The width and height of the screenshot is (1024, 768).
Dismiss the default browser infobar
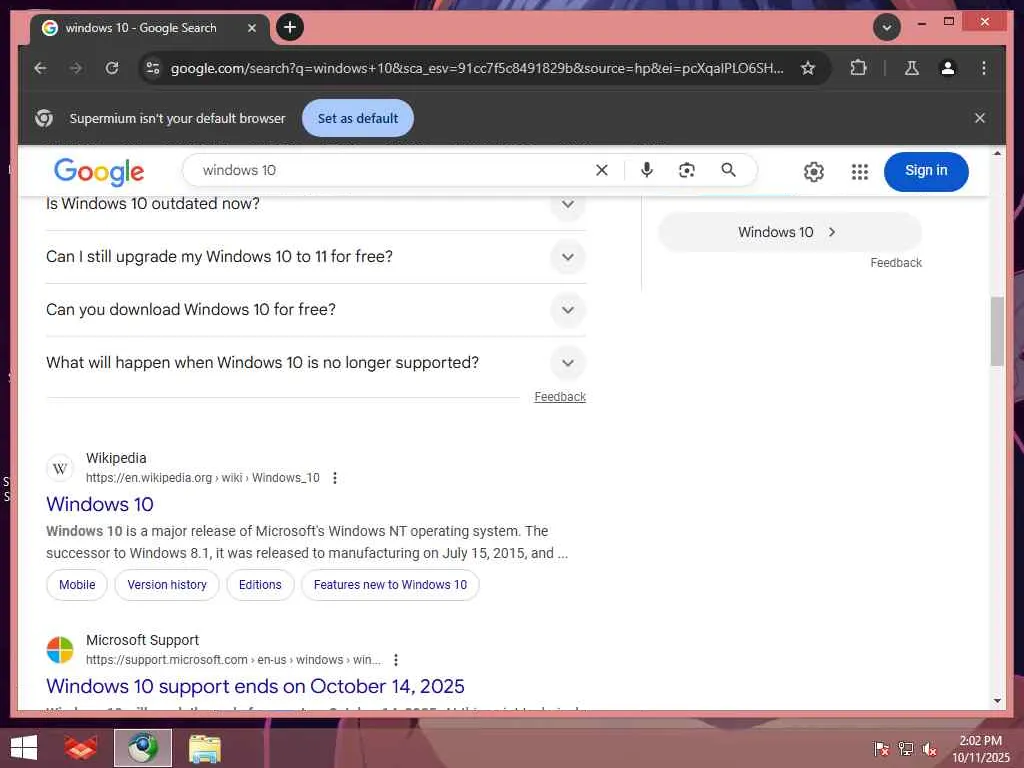[x=980, y=118]
